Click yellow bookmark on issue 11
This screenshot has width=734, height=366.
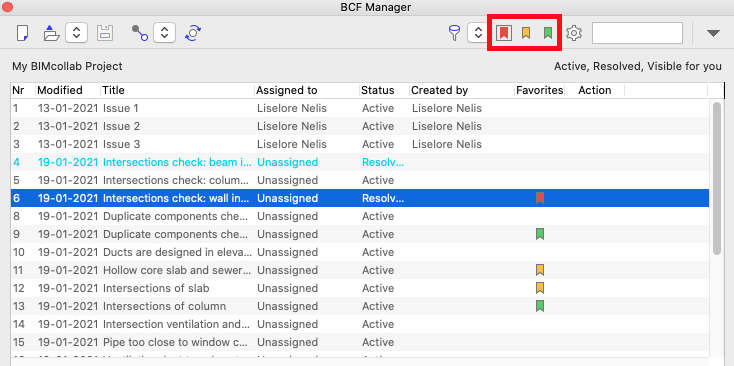pyautogui.click(x=540, y=270)
